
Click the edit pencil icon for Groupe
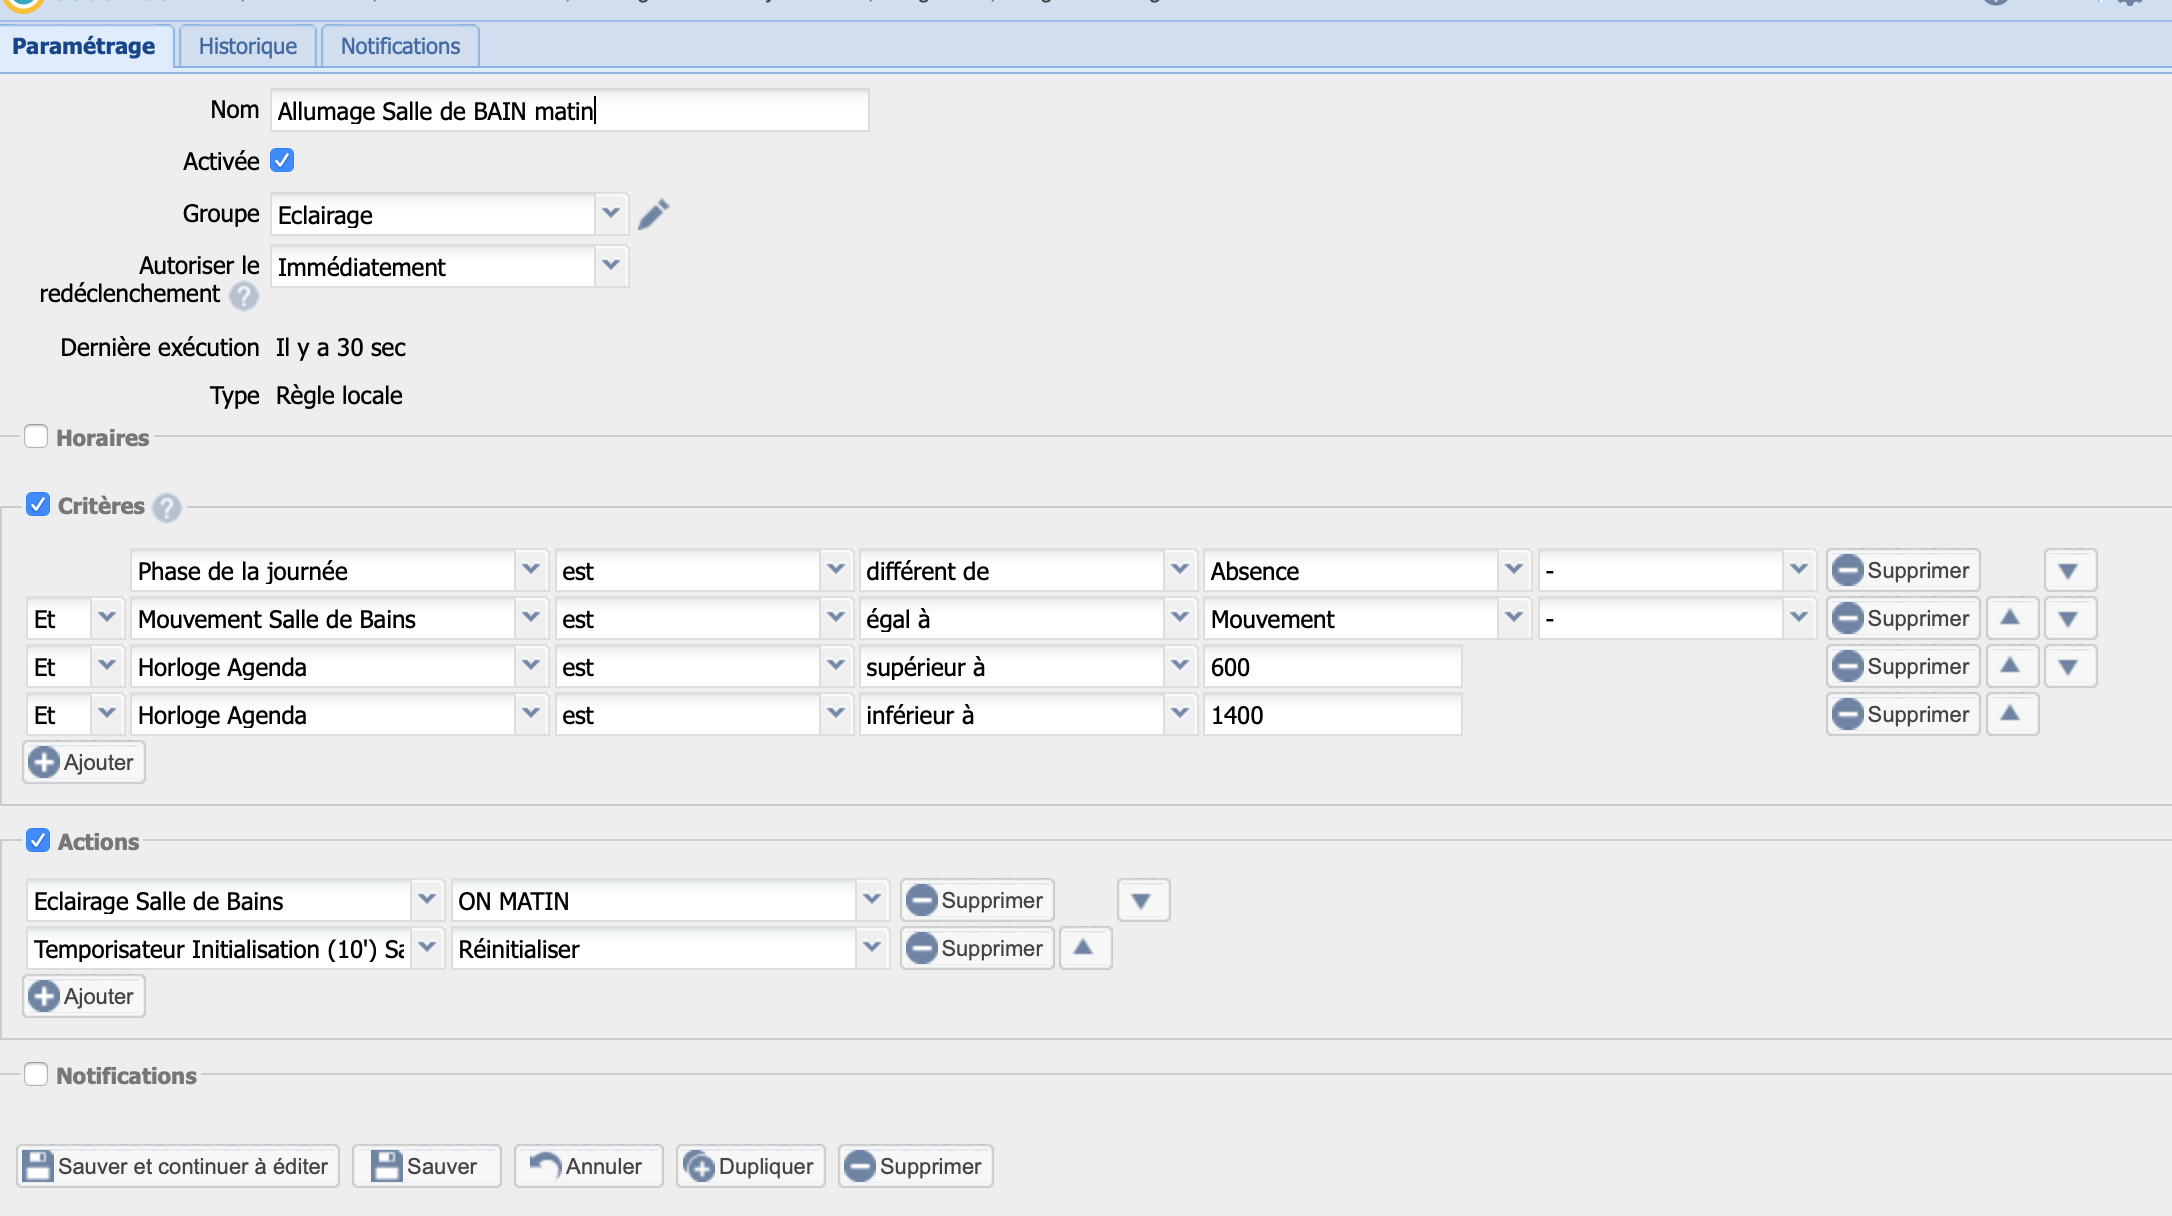pyautogui.click(x=652, y=215)
